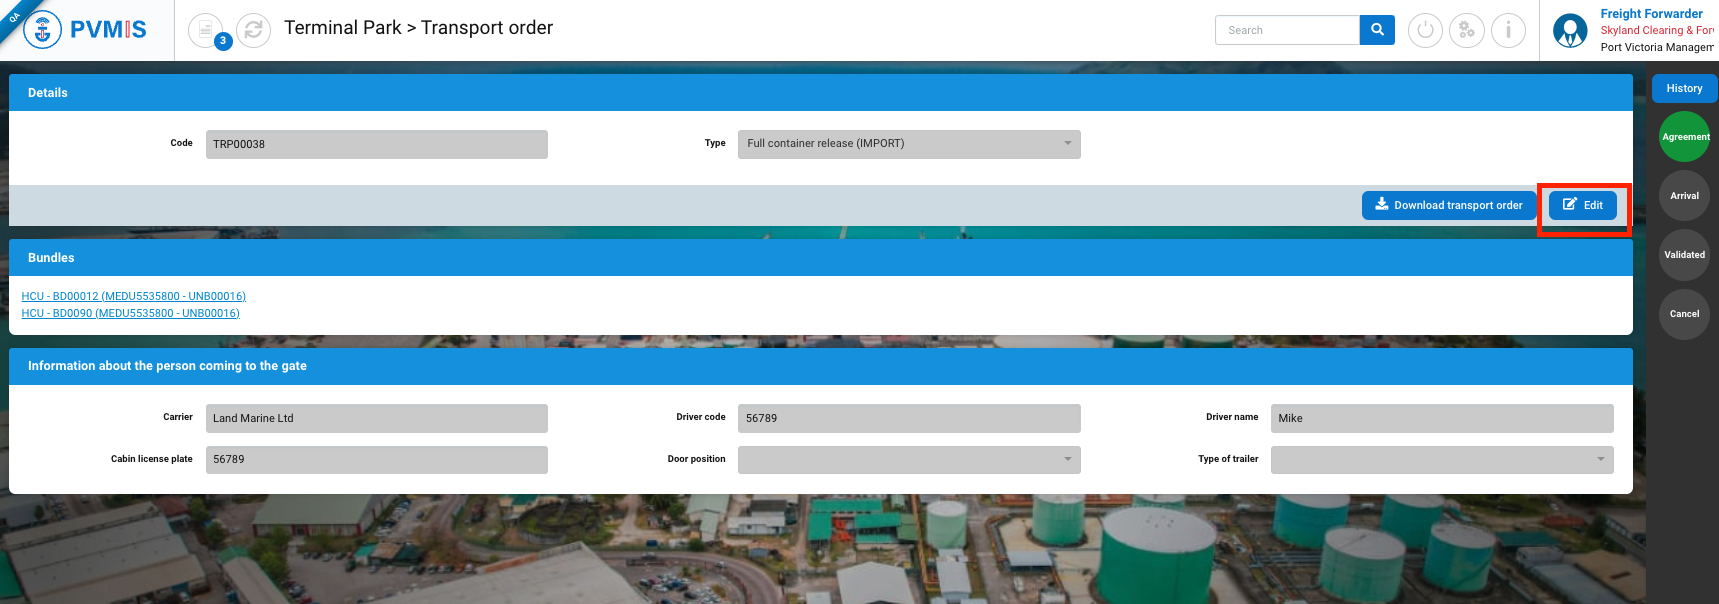Click Download transport order button

(1449, 205)
